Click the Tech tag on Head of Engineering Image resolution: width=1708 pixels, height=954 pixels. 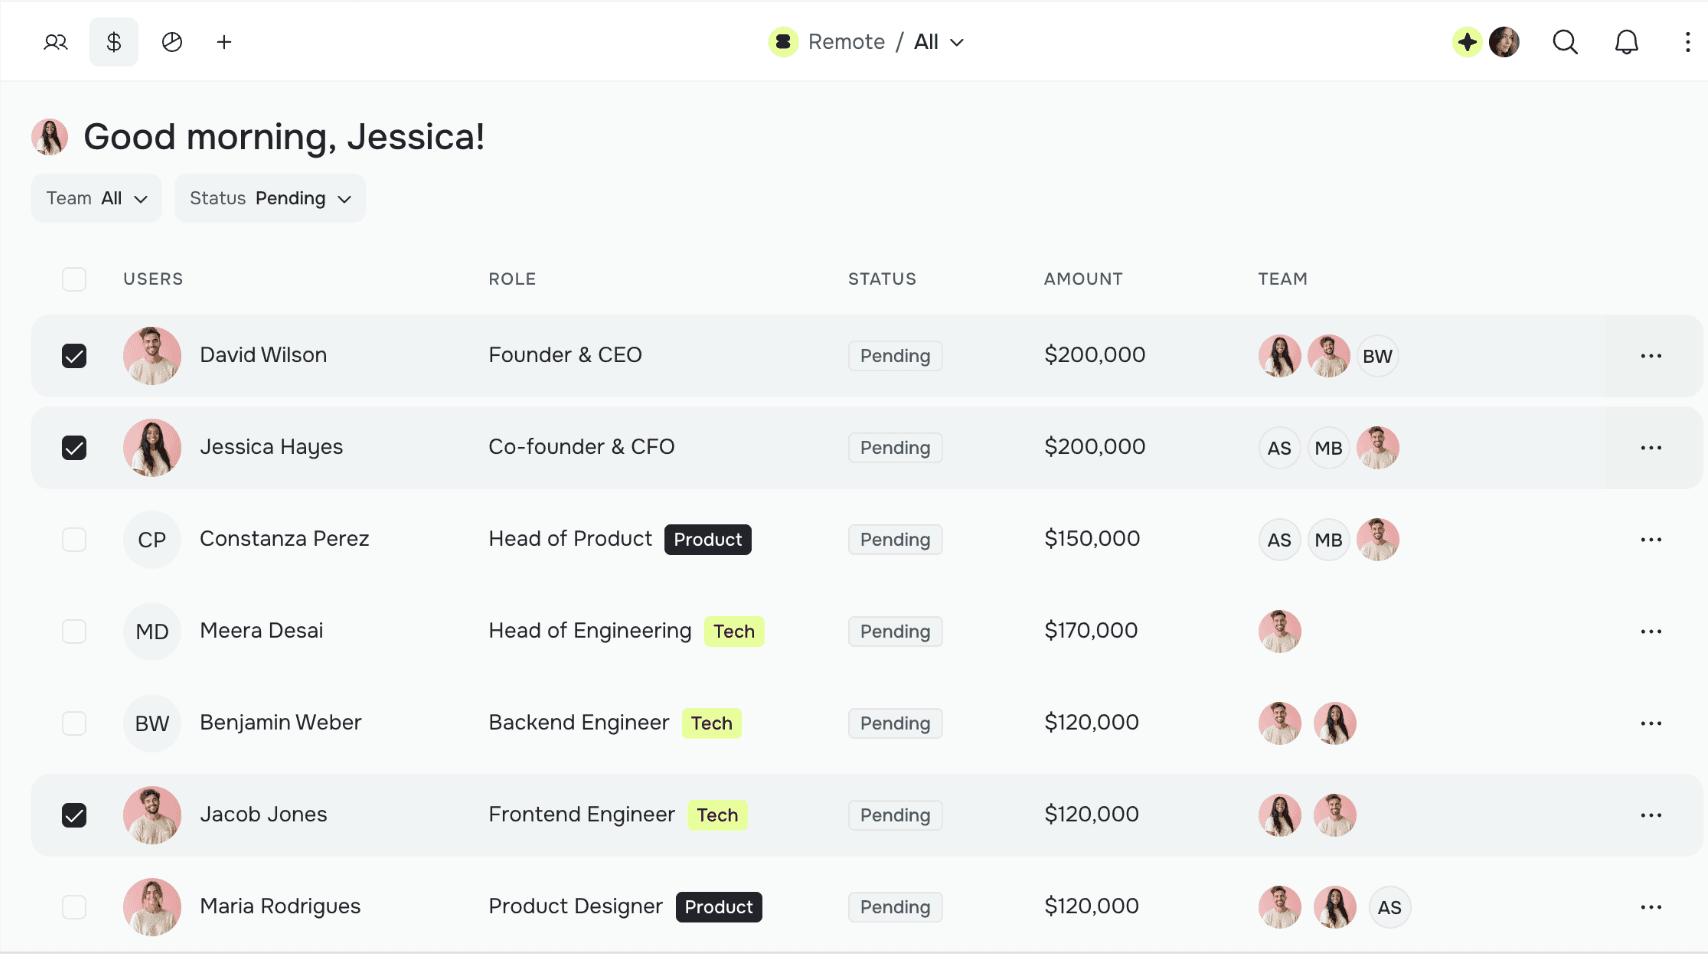point(734,632)
